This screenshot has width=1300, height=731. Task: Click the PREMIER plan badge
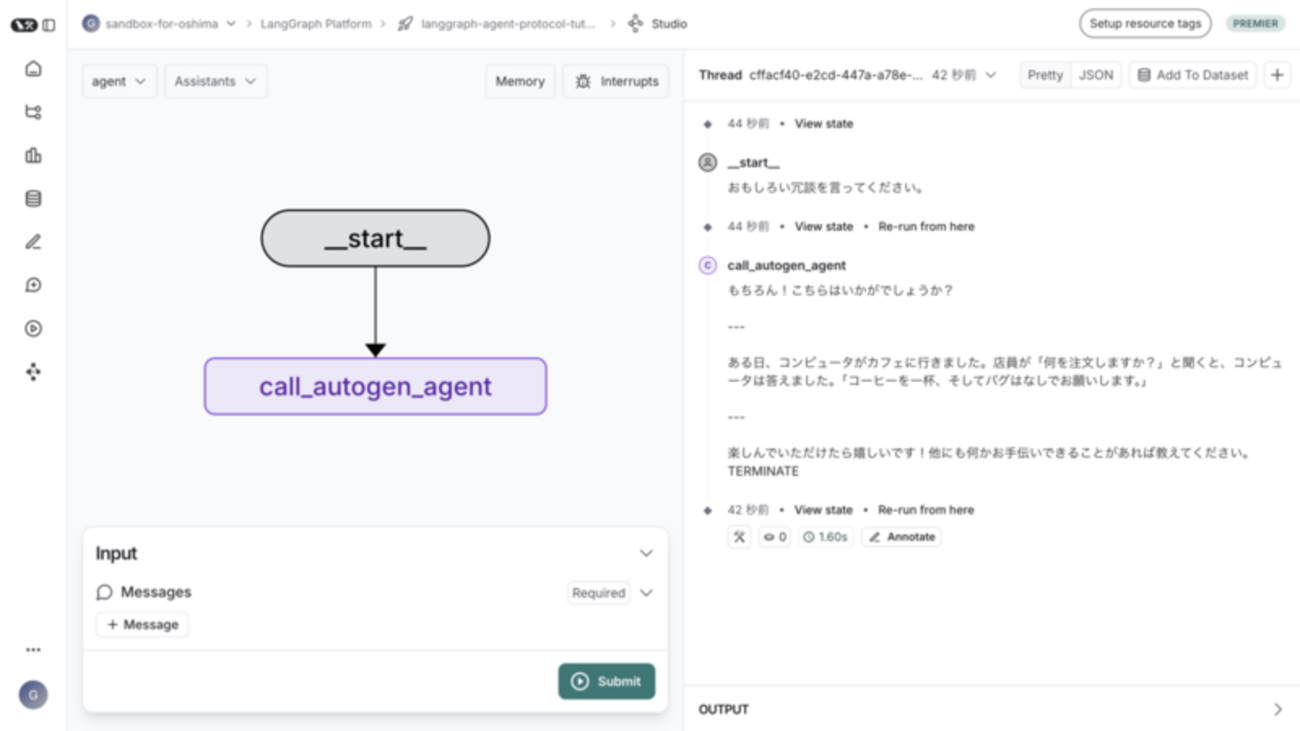click(x=1255, y=23)
